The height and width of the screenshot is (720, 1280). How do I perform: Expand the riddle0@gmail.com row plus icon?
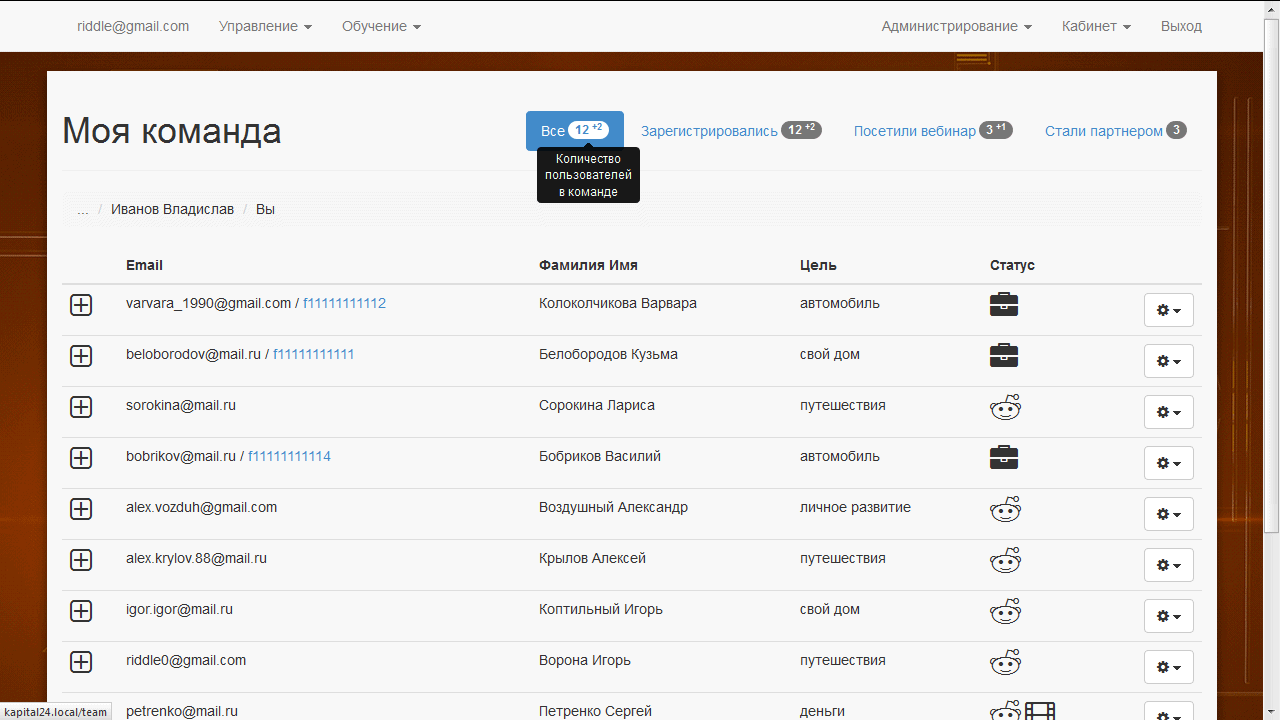(x=81, y=662)
